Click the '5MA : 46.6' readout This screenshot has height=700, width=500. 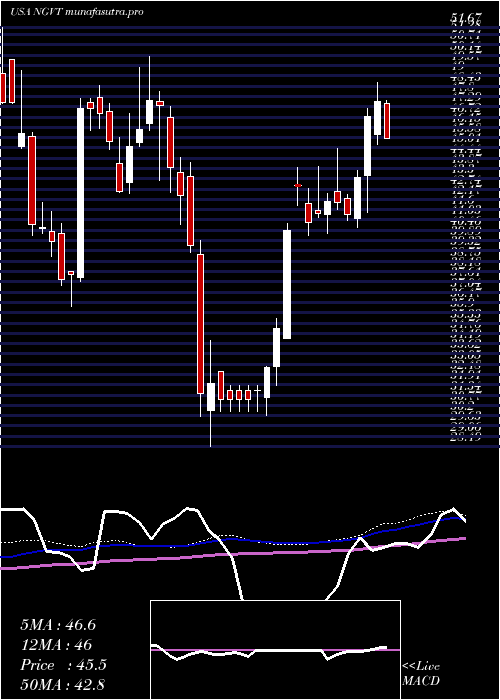58,625
